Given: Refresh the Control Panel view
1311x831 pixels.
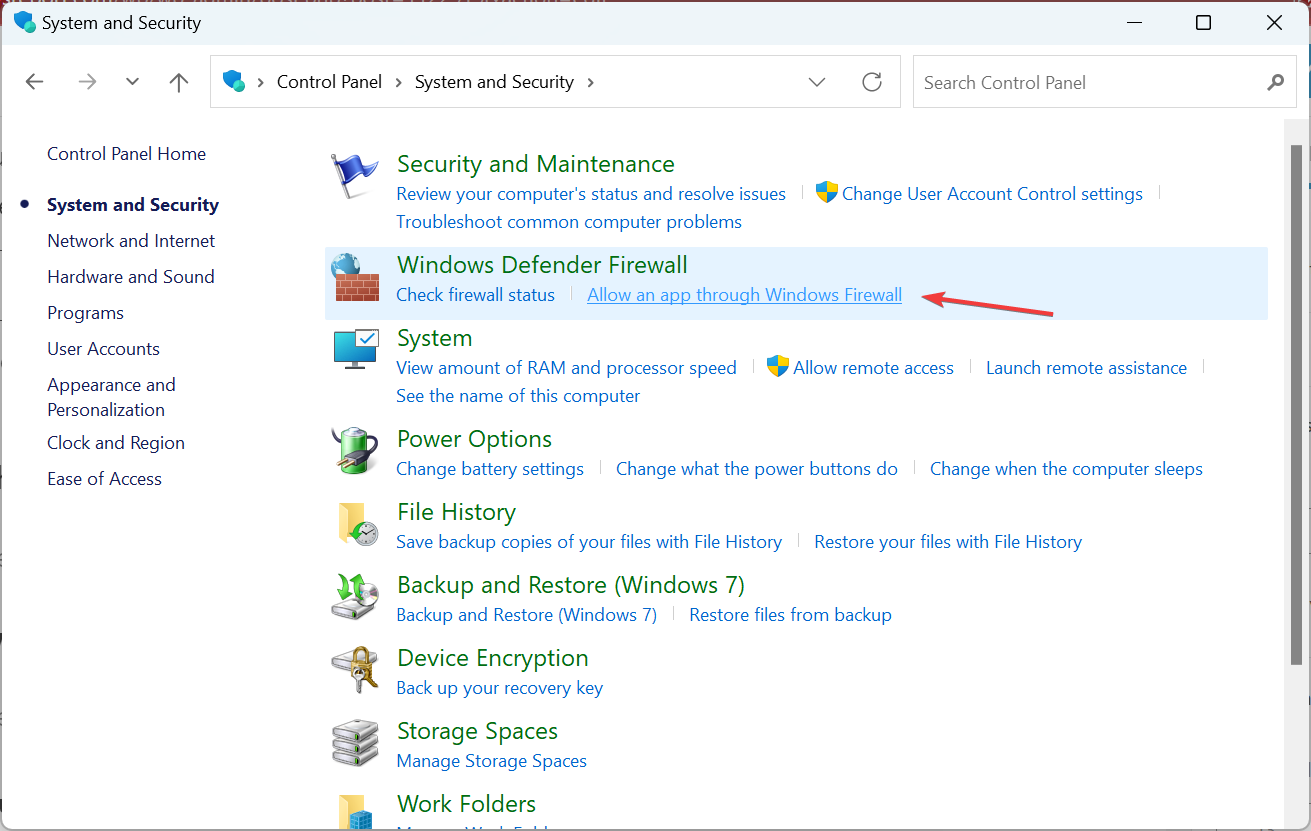Looking at the screenshot, I should tap(872, 82).
